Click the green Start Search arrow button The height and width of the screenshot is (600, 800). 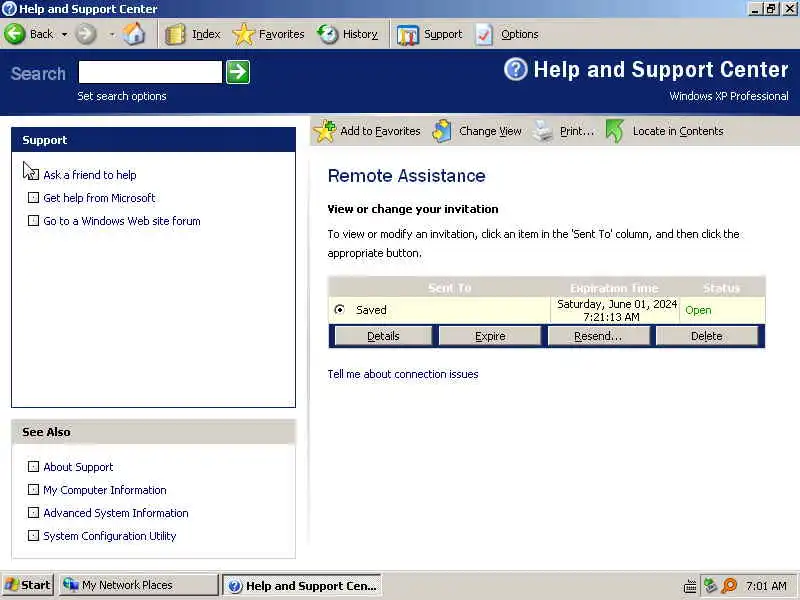(238, 72)
